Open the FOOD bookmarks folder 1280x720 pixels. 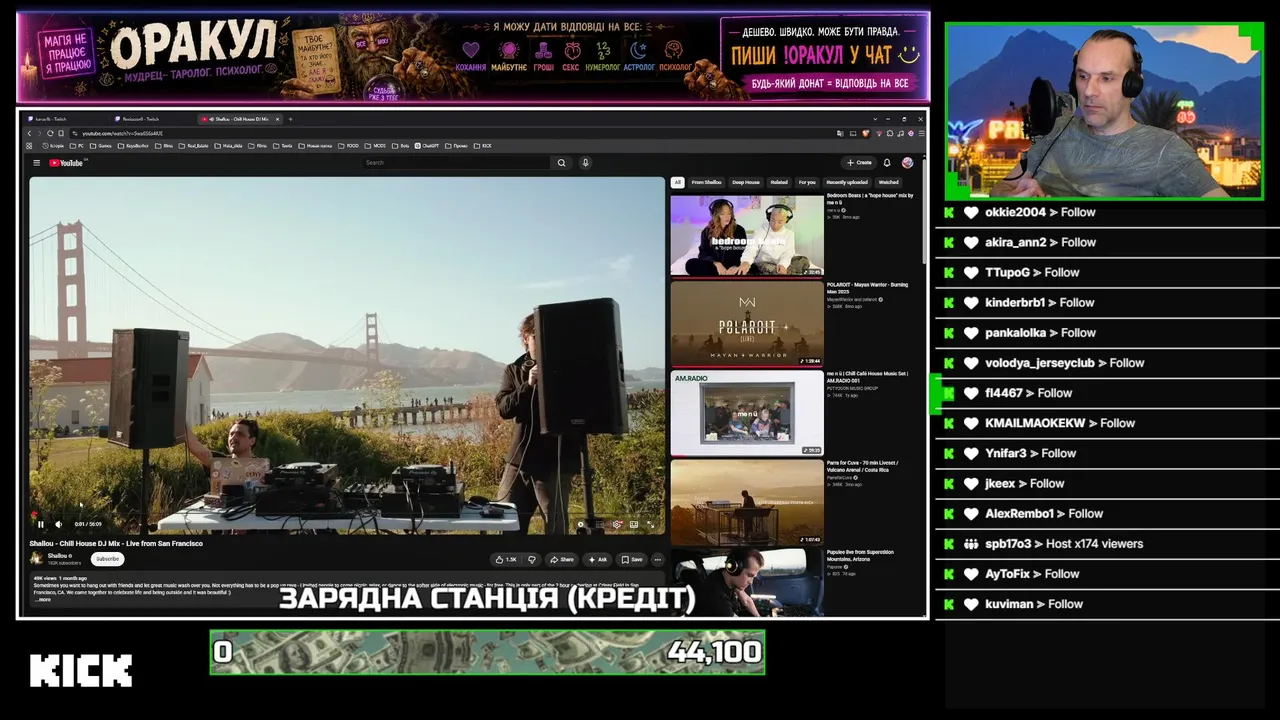349,146
